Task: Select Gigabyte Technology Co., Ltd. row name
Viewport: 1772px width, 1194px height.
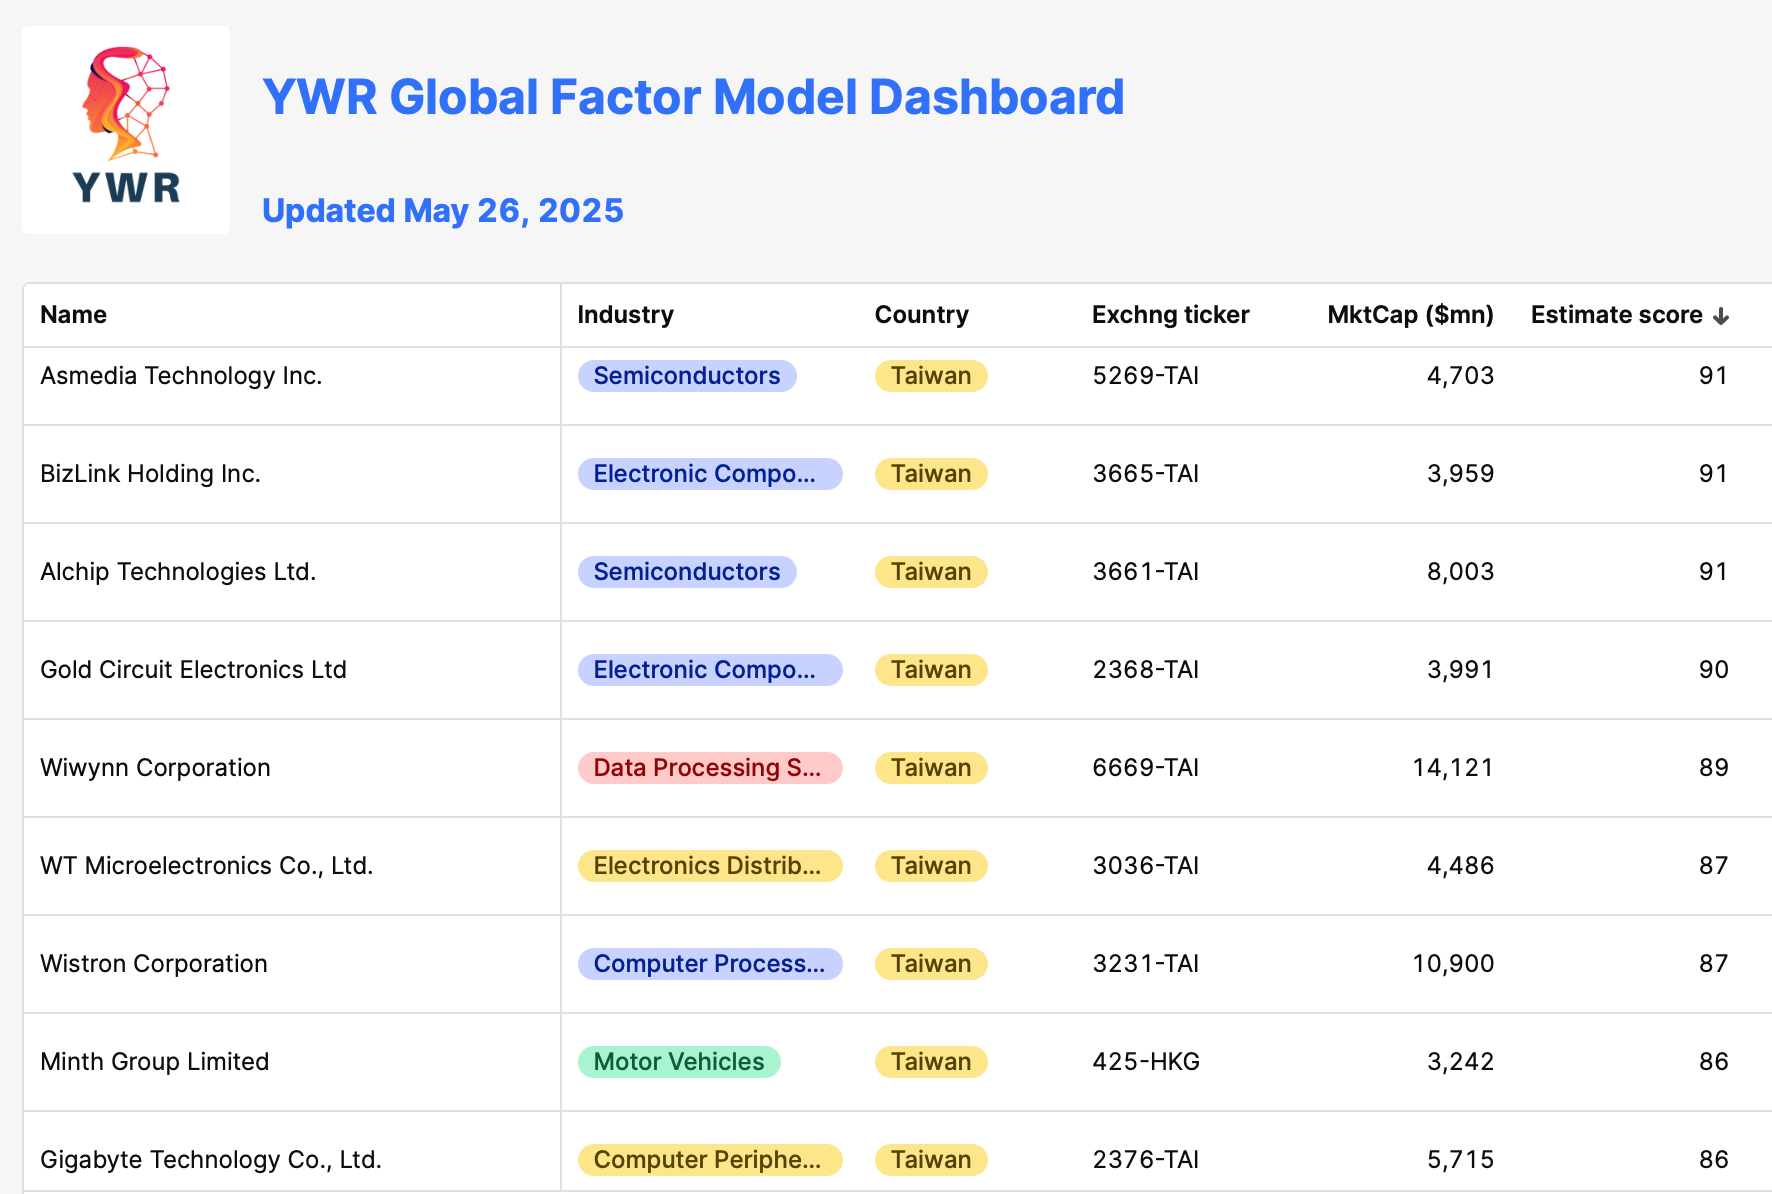Action: (211, 1160)
